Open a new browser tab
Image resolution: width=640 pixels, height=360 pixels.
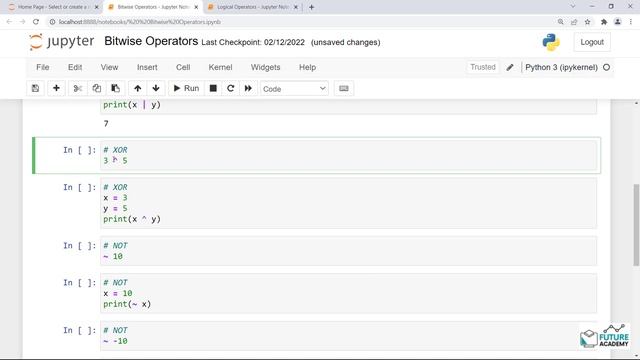click(311, 7)
